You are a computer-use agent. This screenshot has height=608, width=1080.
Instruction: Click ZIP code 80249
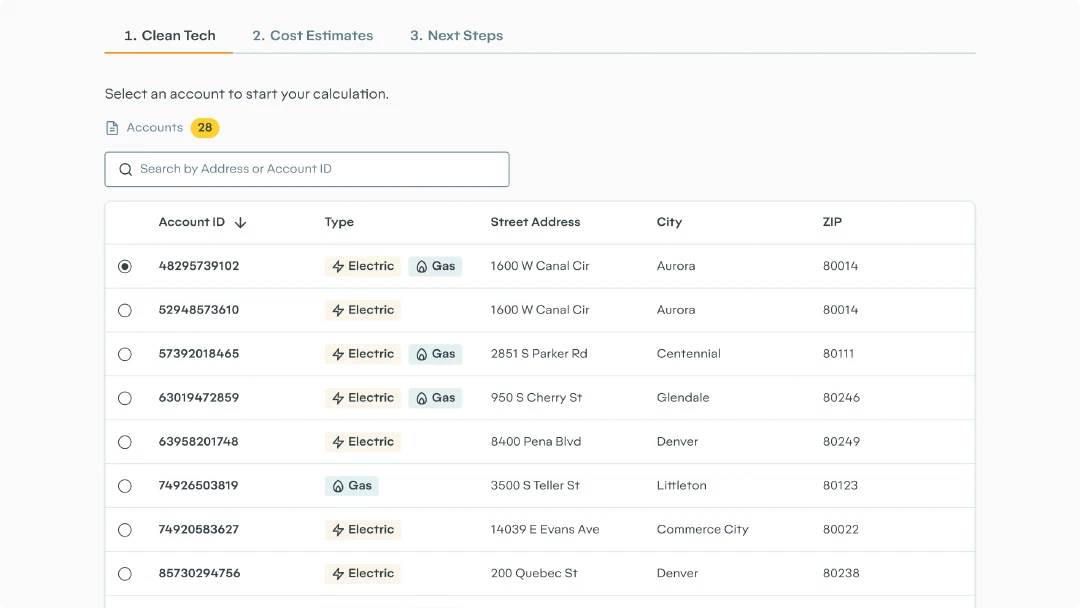pos(842,441)
